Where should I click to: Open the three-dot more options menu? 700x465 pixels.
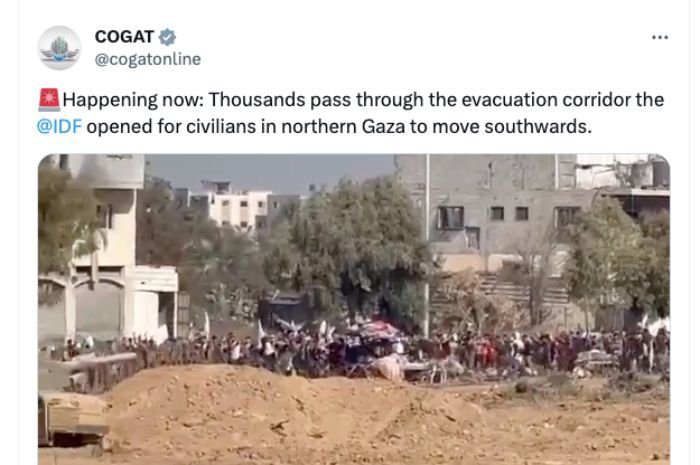[660, 37]
